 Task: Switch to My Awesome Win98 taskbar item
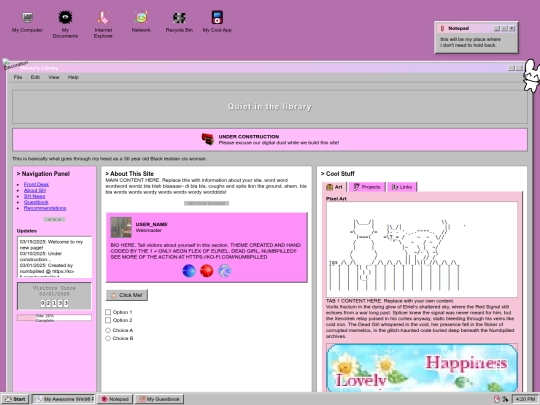(64, 399)
